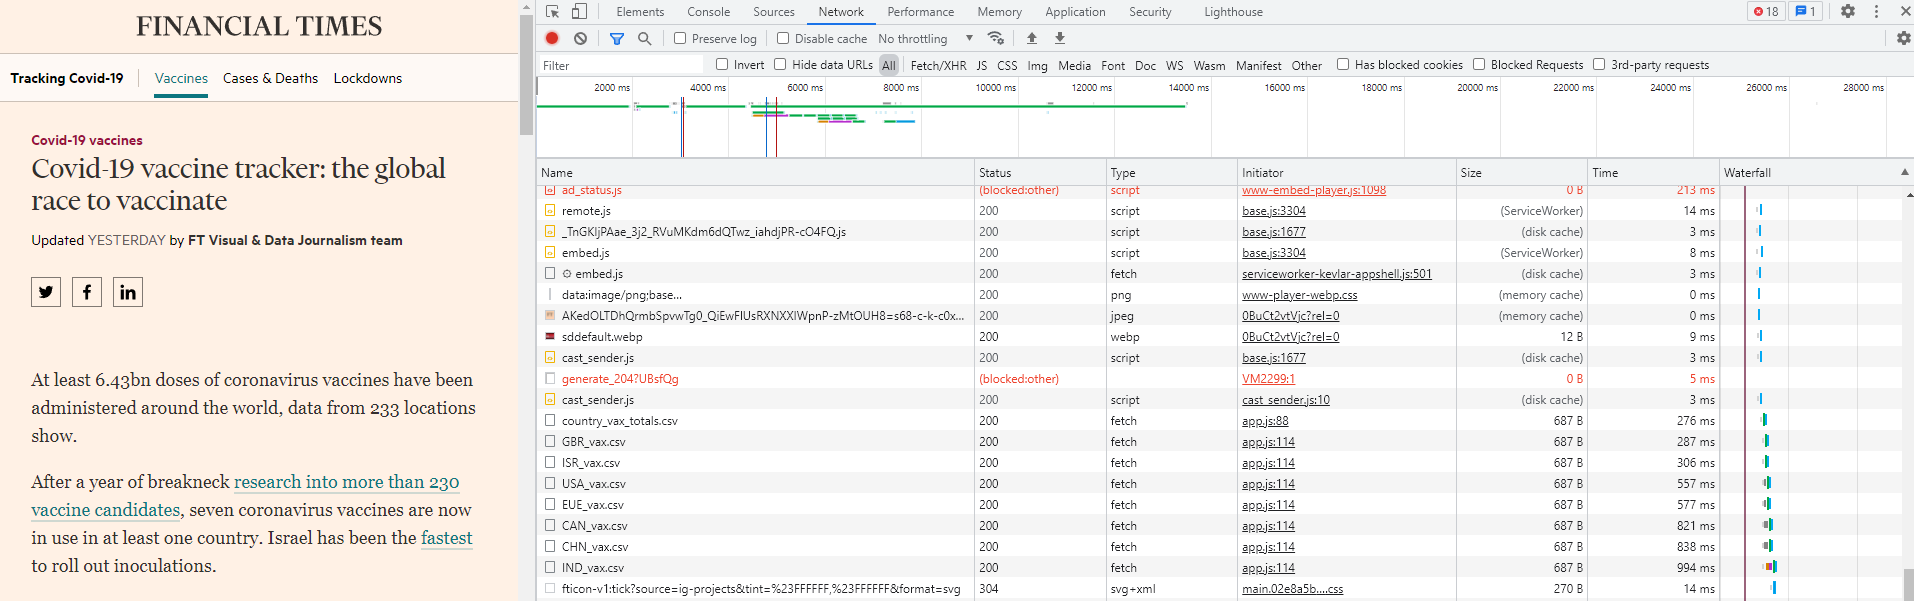
Task: Sort requests by the Time column
Action: pyautogui.click(x=1653, y=173)
